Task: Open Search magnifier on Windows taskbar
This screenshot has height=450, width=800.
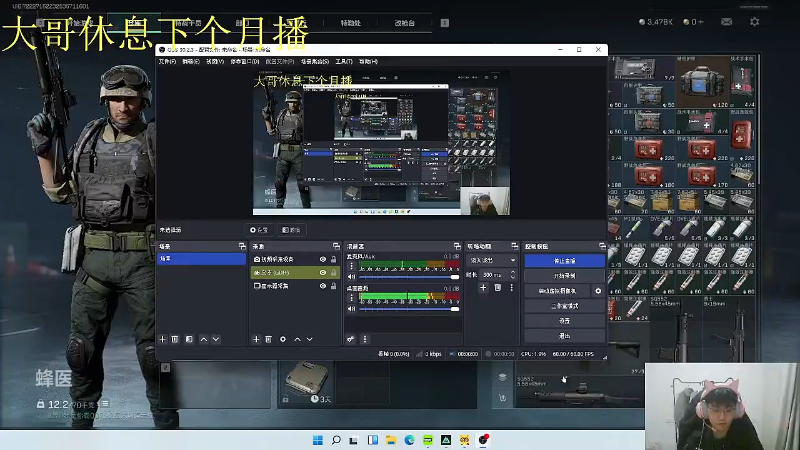Action: [x=336, y=440]
